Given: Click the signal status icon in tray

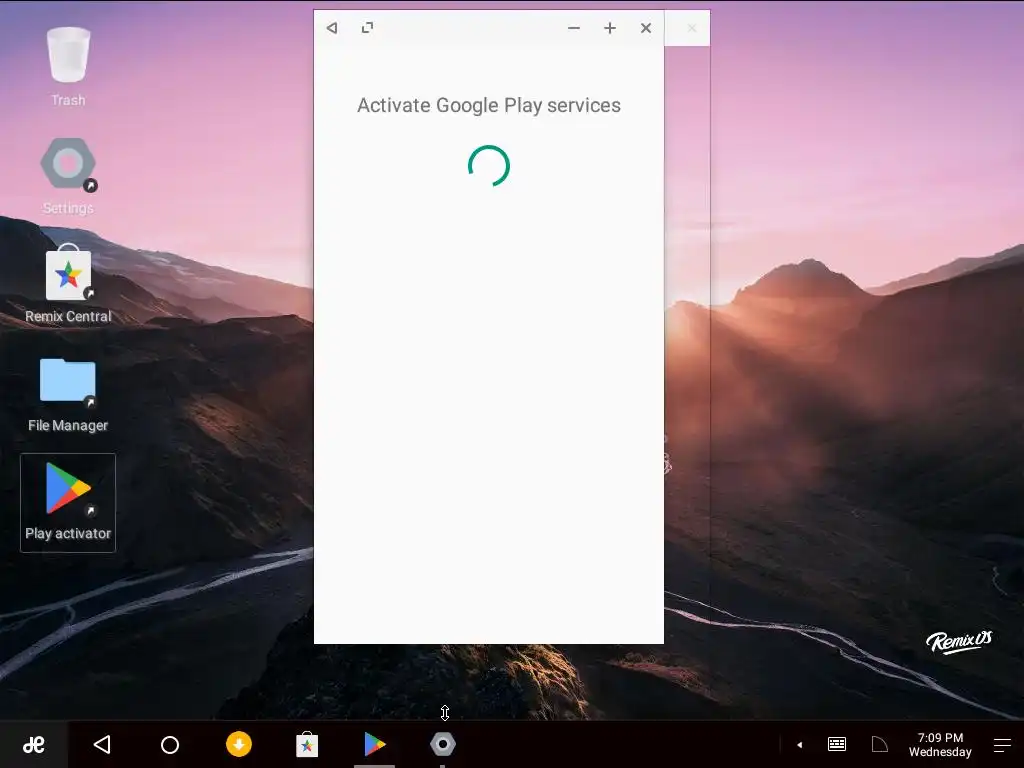Looking at the screenshot, I should click(x=880, y=744).
